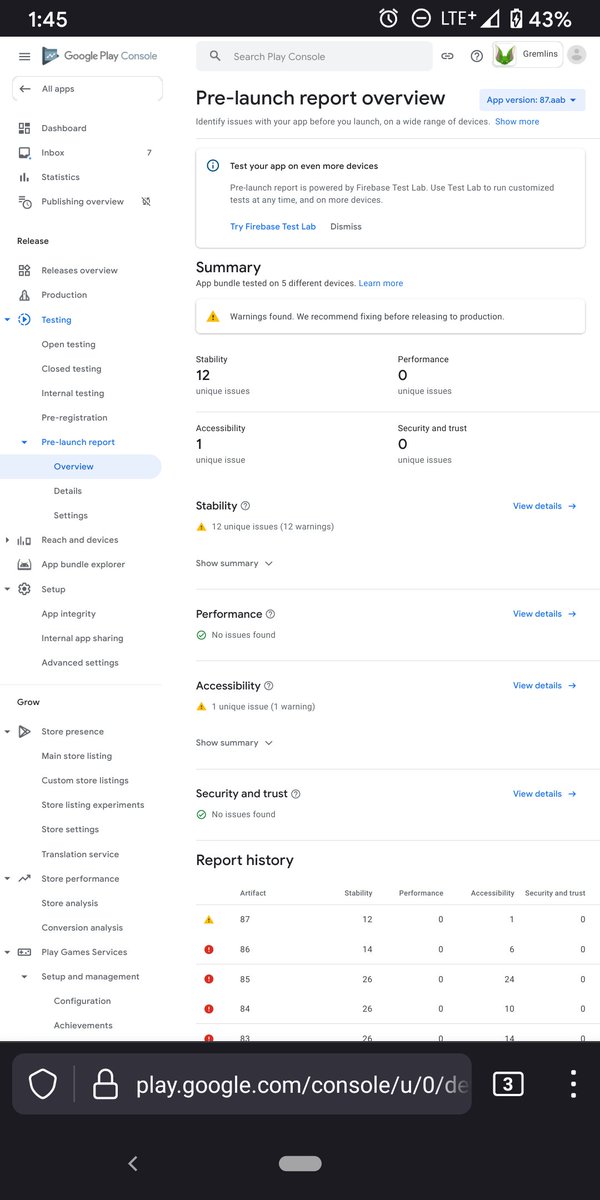
Task: Click the Play Games Services controller icon
Action: click(24, 953)
